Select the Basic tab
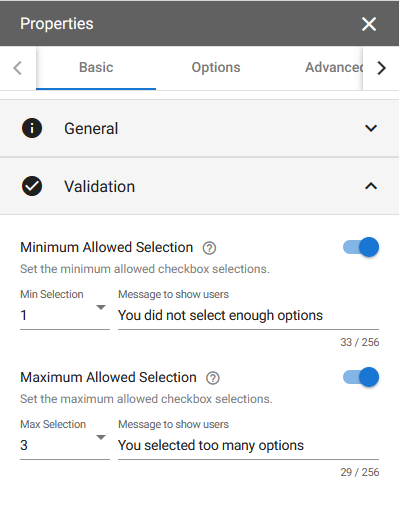 pos(96,68)
